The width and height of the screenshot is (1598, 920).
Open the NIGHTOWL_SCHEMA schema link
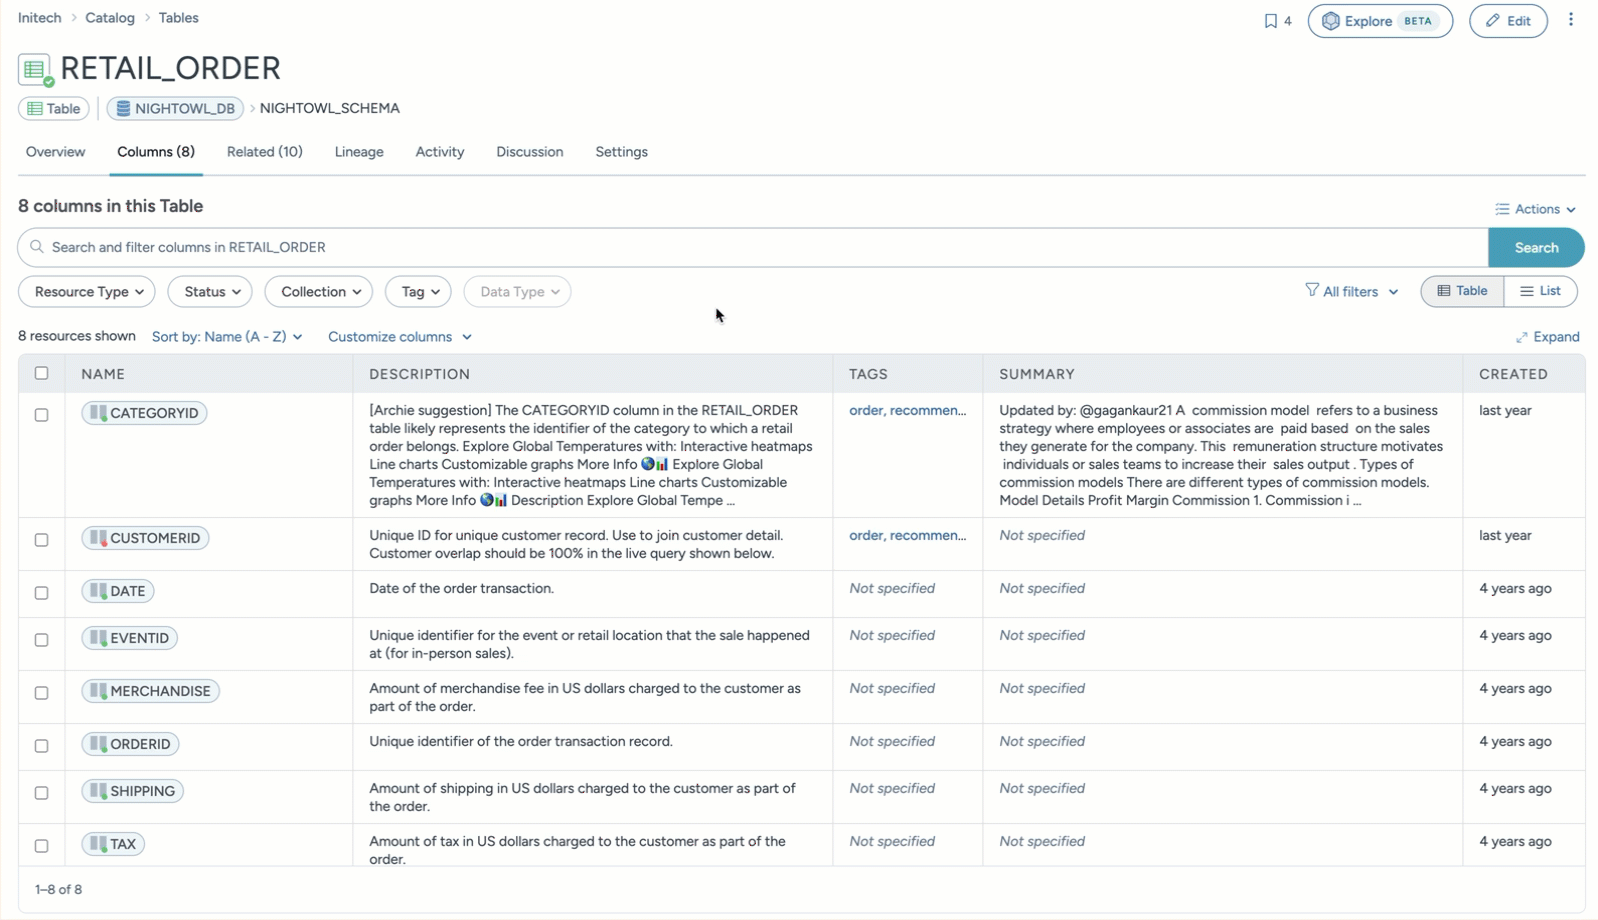(330, 108)
